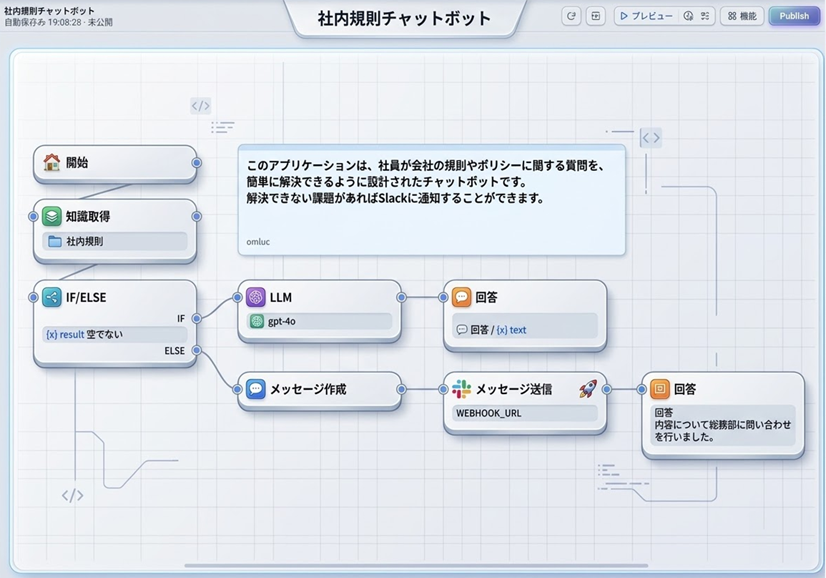
Task: Click the メッセージ送信 node title
Action: (x=514, y=389)
